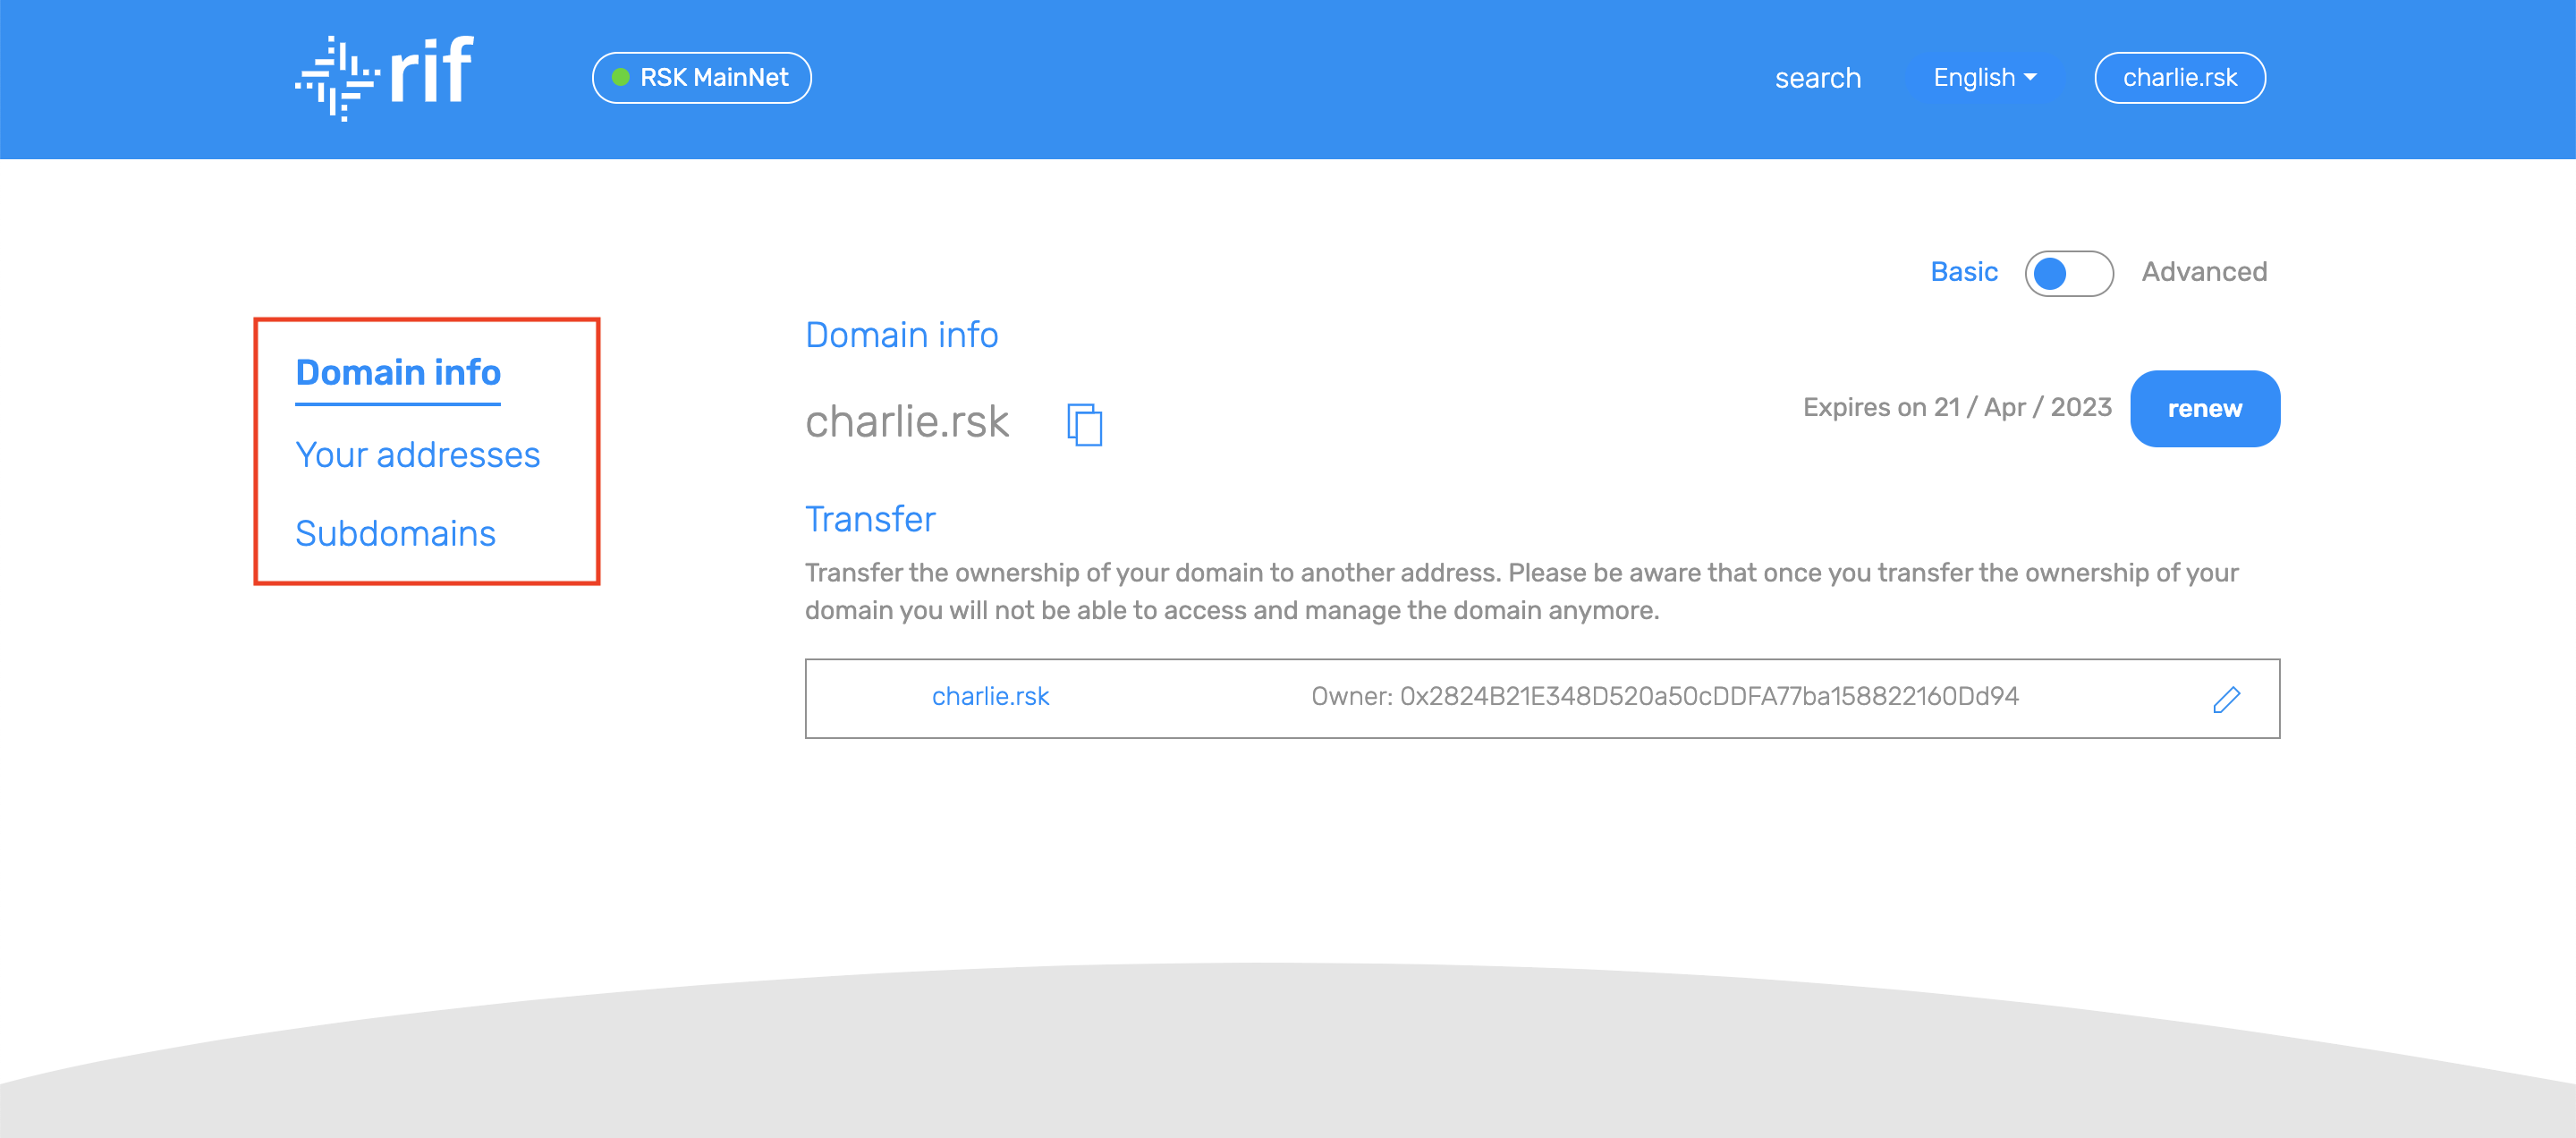Viewport: 2576px width, 1138px height.
Task: Open the English language dropdown menu
Action: pos(1983,77)
